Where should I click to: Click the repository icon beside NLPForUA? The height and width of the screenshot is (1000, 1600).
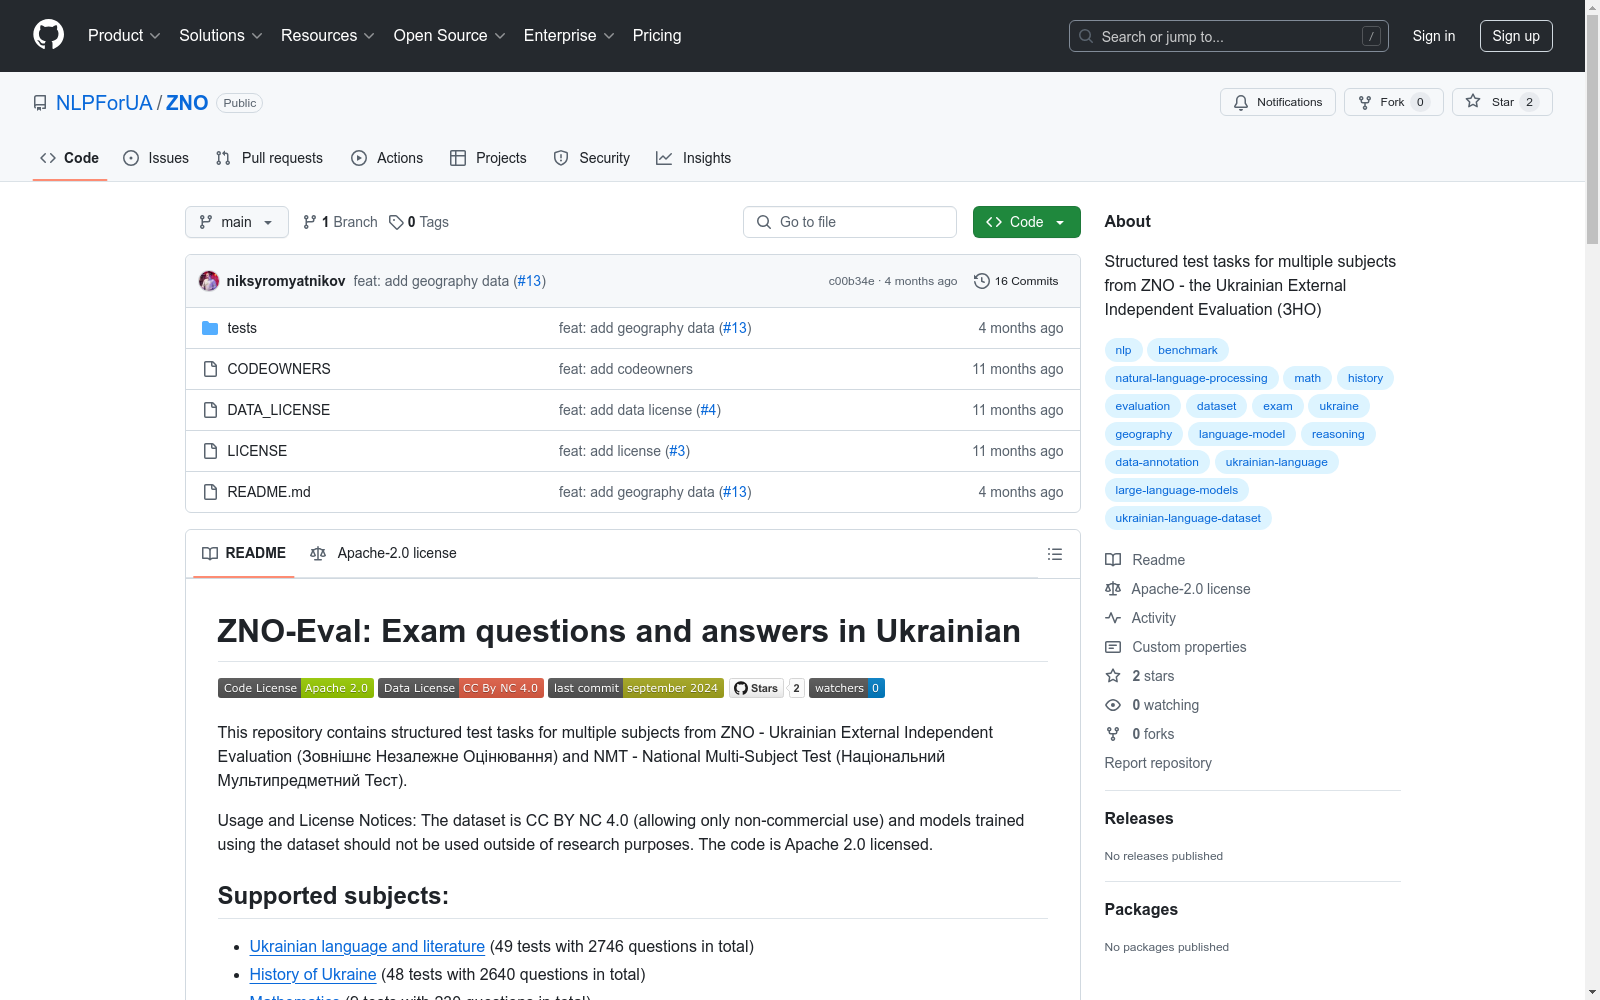[40, 103]
